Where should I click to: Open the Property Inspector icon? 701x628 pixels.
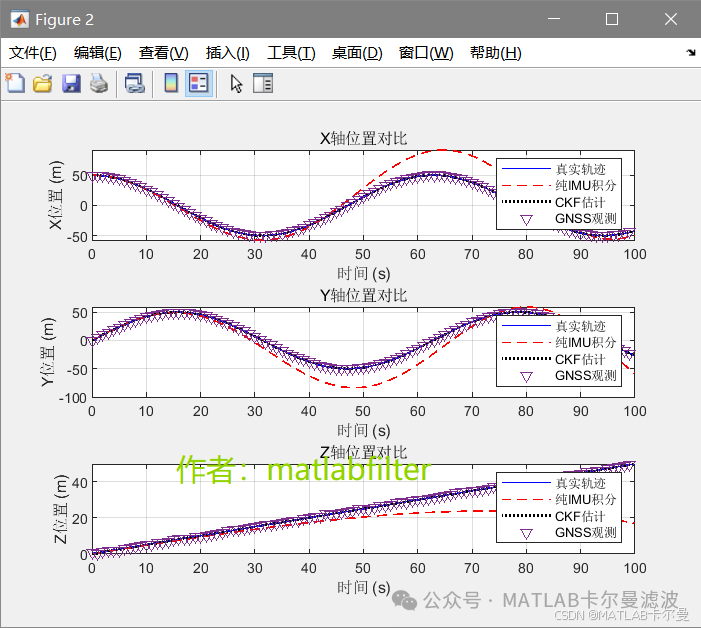point(263,84)
